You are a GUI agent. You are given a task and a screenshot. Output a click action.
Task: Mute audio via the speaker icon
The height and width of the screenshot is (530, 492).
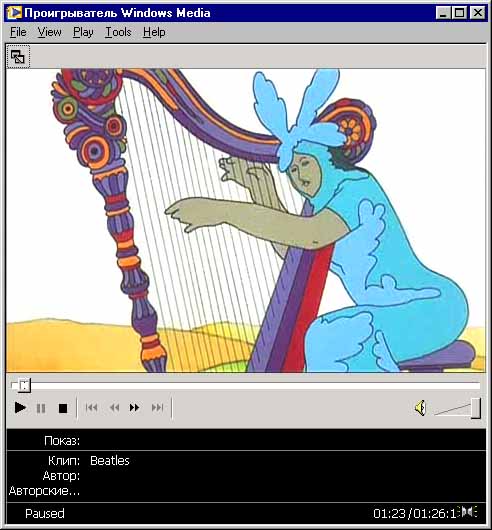pyautogui.click(x=421, y=408)
